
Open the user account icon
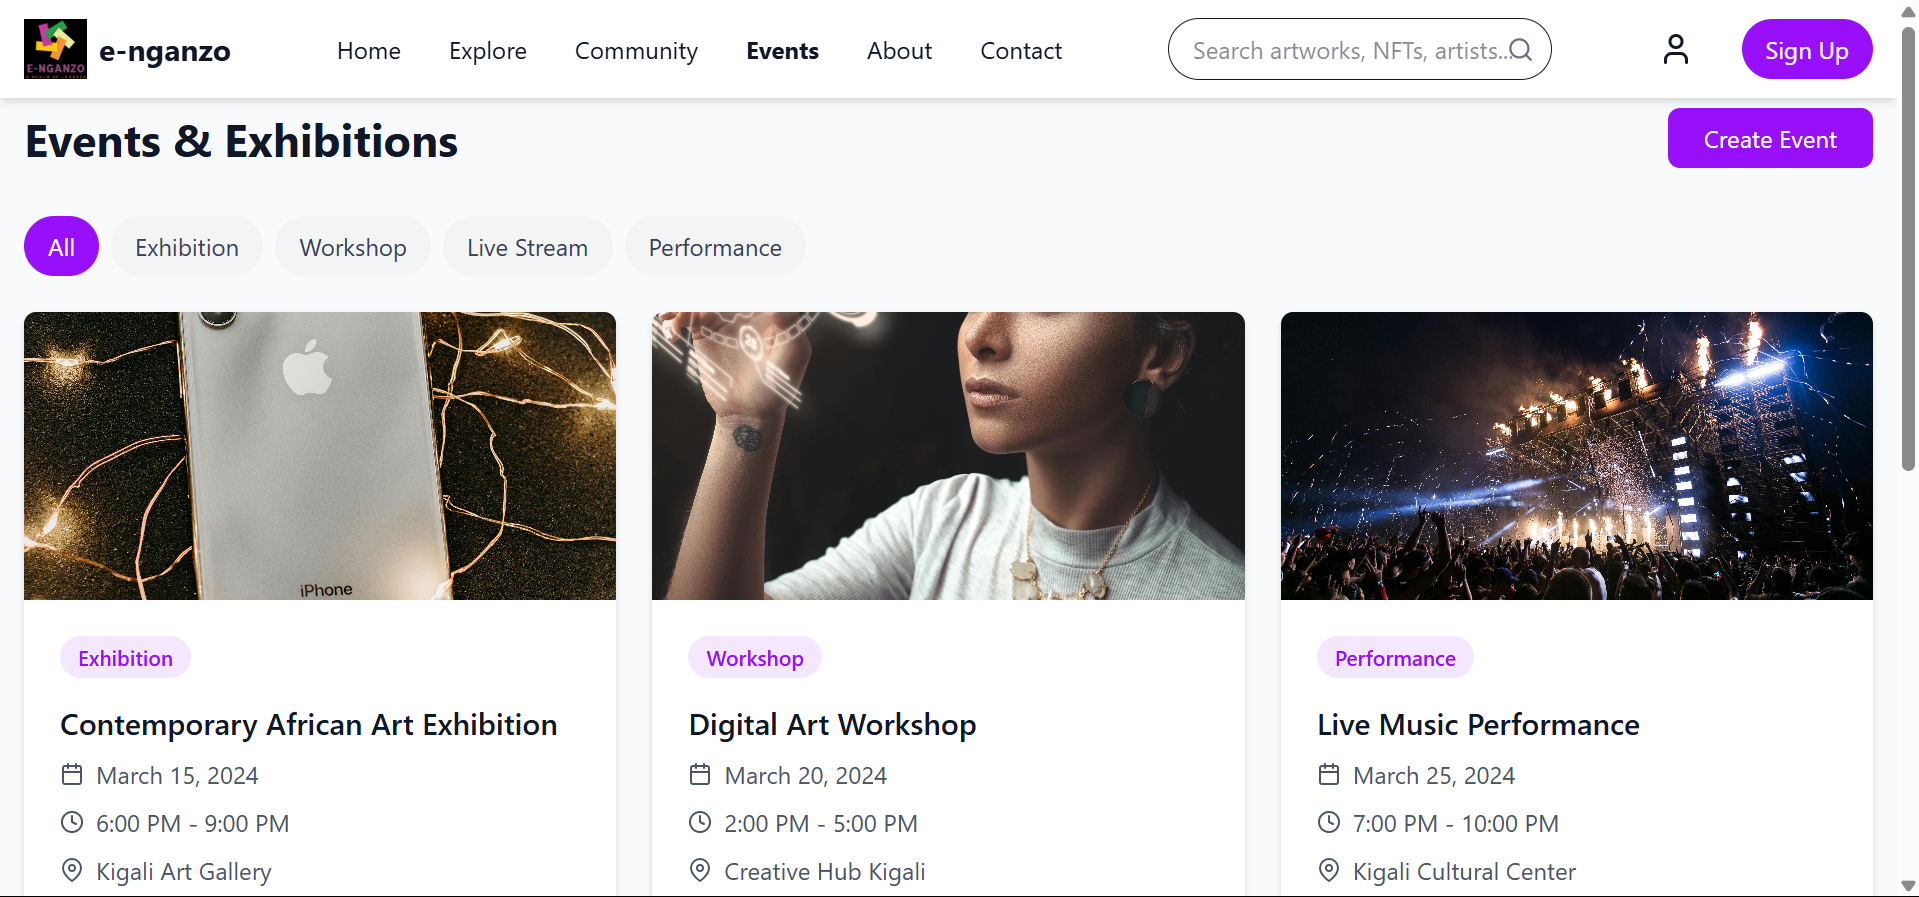[1676, 49]
